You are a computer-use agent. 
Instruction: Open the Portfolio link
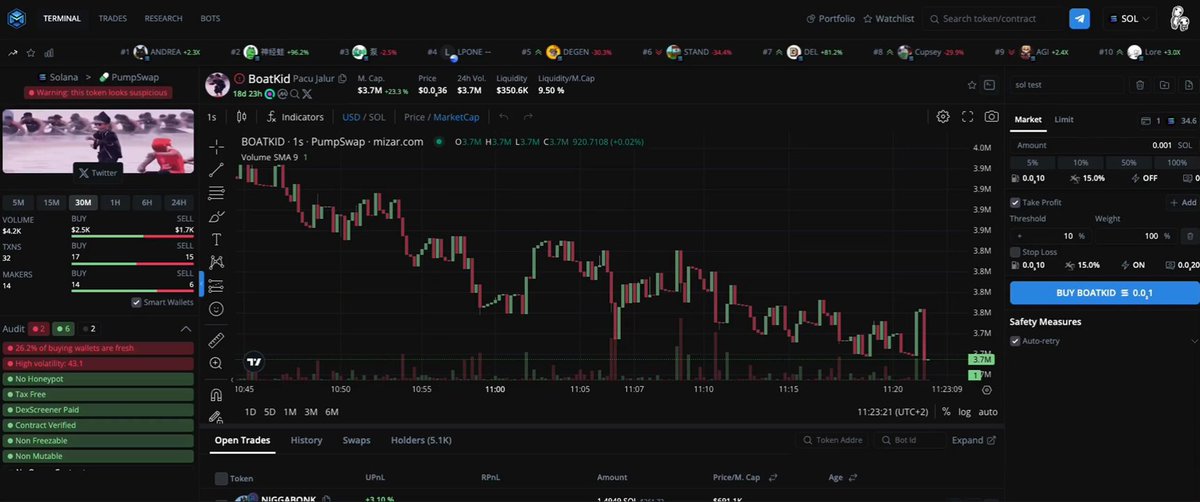click(x=831, y=18)
